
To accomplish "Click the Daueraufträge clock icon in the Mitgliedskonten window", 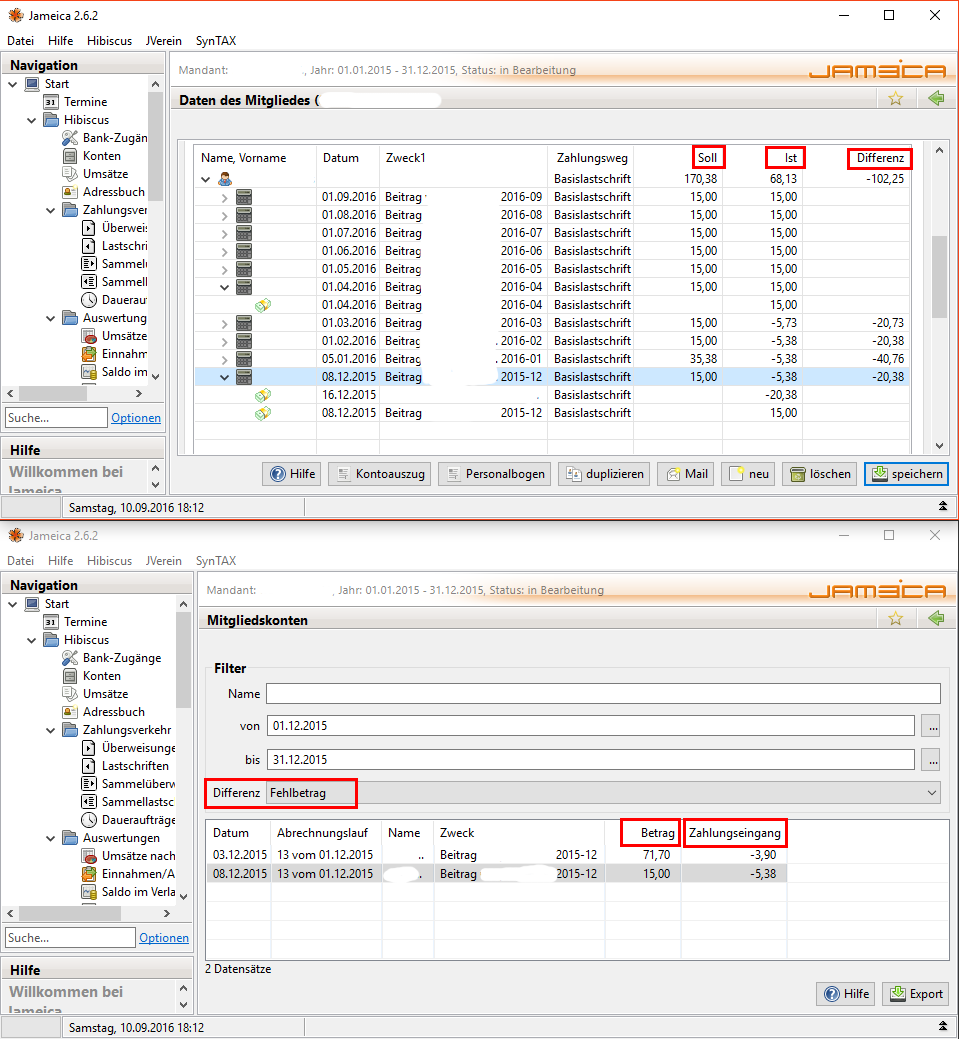I will 89,820.
